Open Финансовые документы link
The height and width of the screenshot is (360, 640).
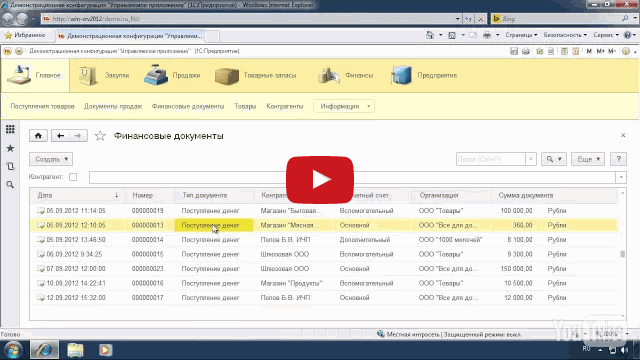point(188,106)
